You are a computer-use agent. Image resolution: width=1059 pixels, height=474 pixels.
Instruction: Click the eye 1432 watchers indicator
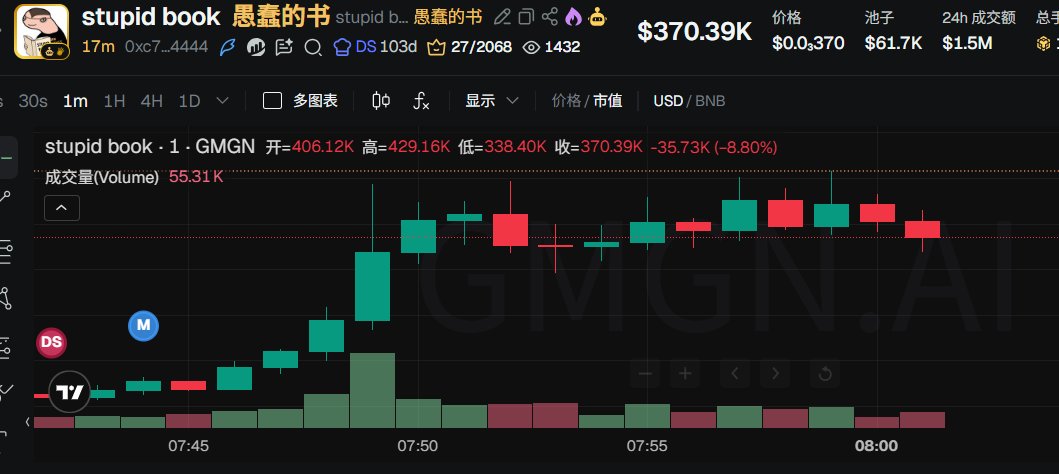coord(552,47)
